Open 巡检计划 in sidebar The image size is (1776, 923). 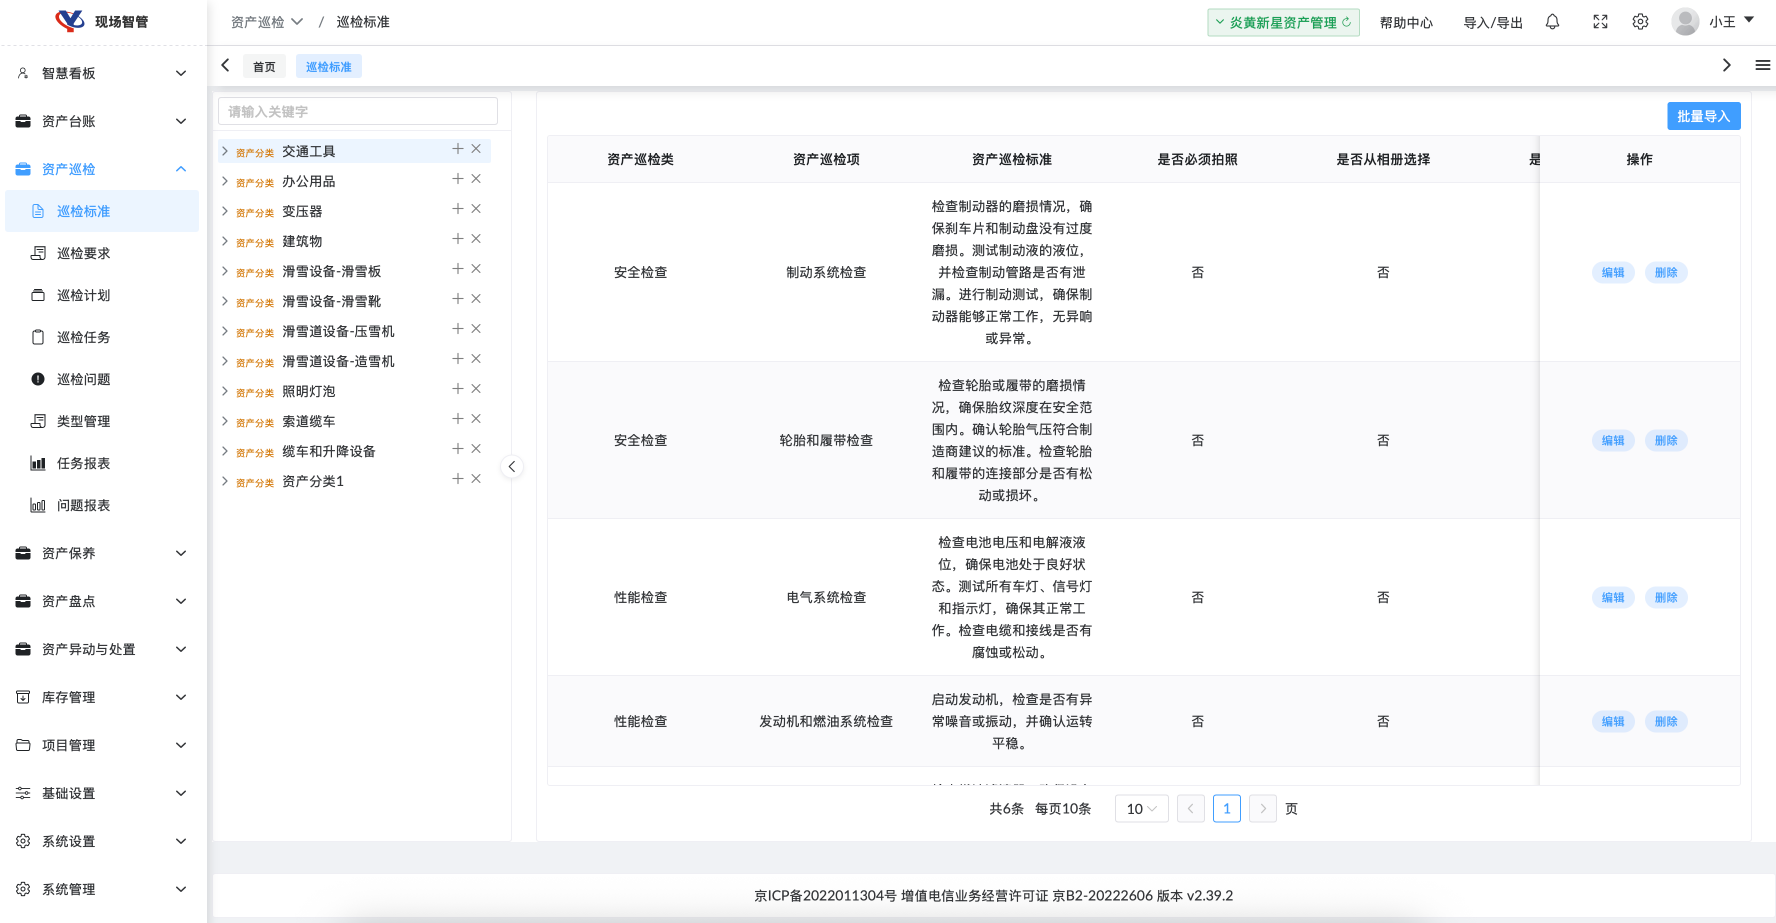coord(84,295)
